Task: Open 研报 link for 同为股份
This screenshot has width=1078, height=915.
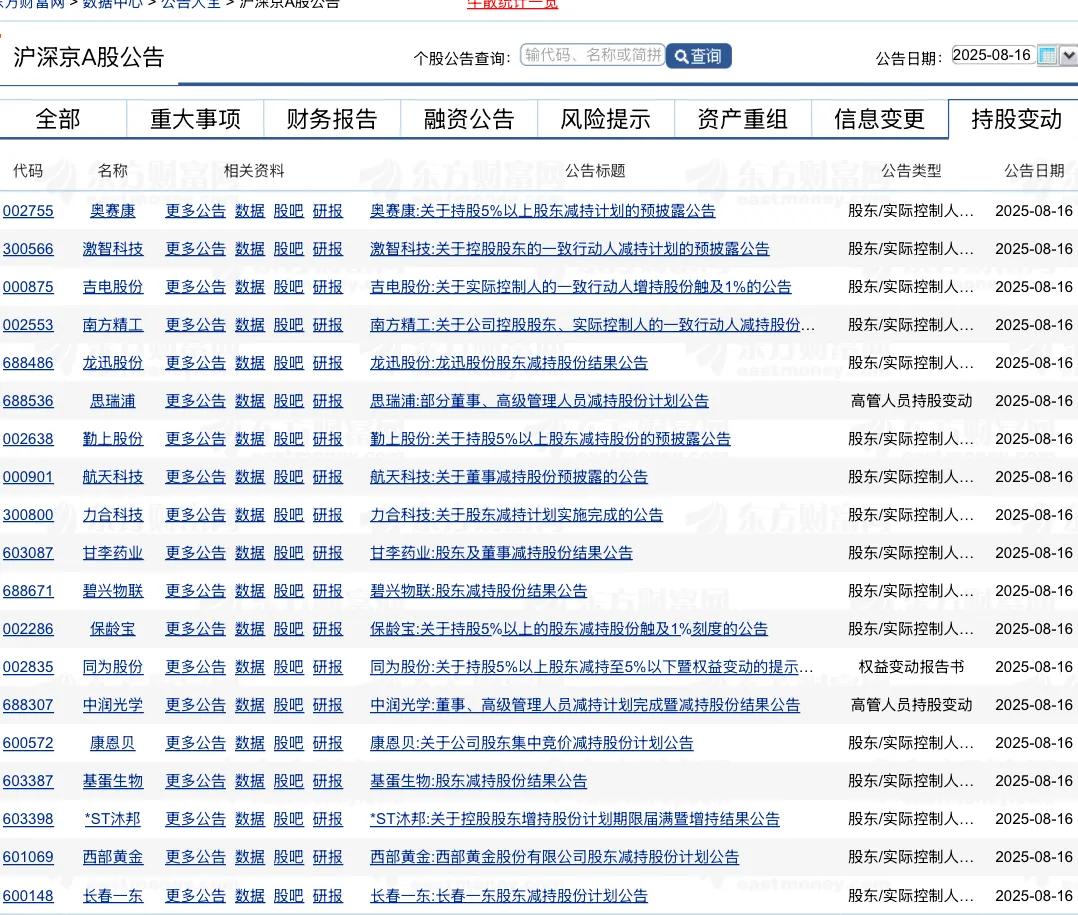Action: 327,667
